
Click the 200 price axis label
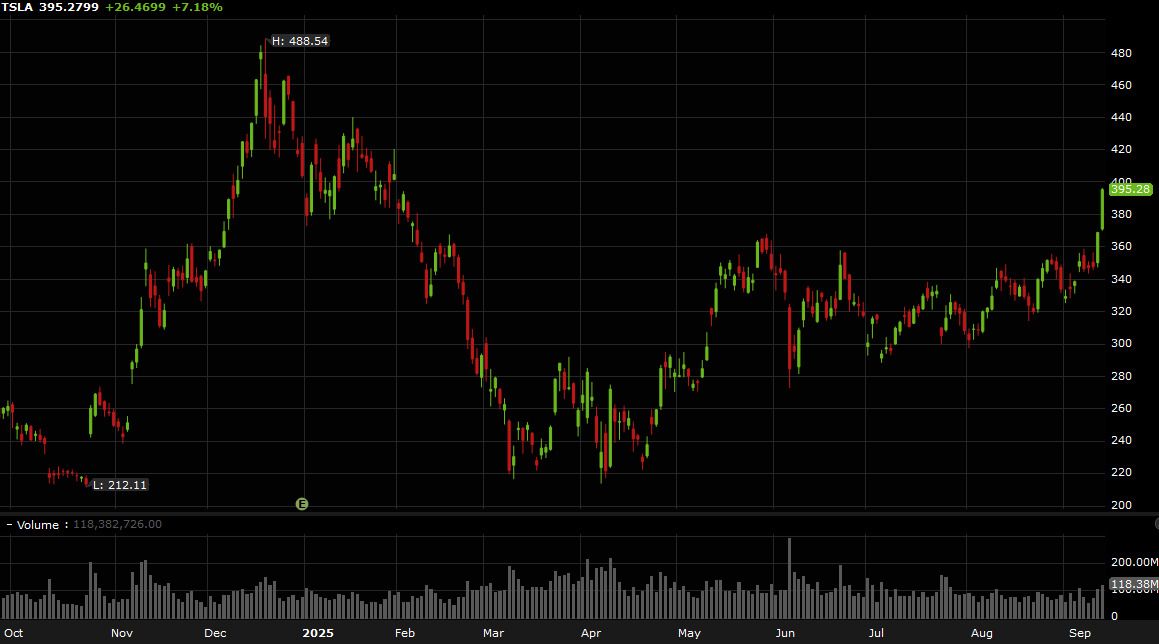(1121, 505)
